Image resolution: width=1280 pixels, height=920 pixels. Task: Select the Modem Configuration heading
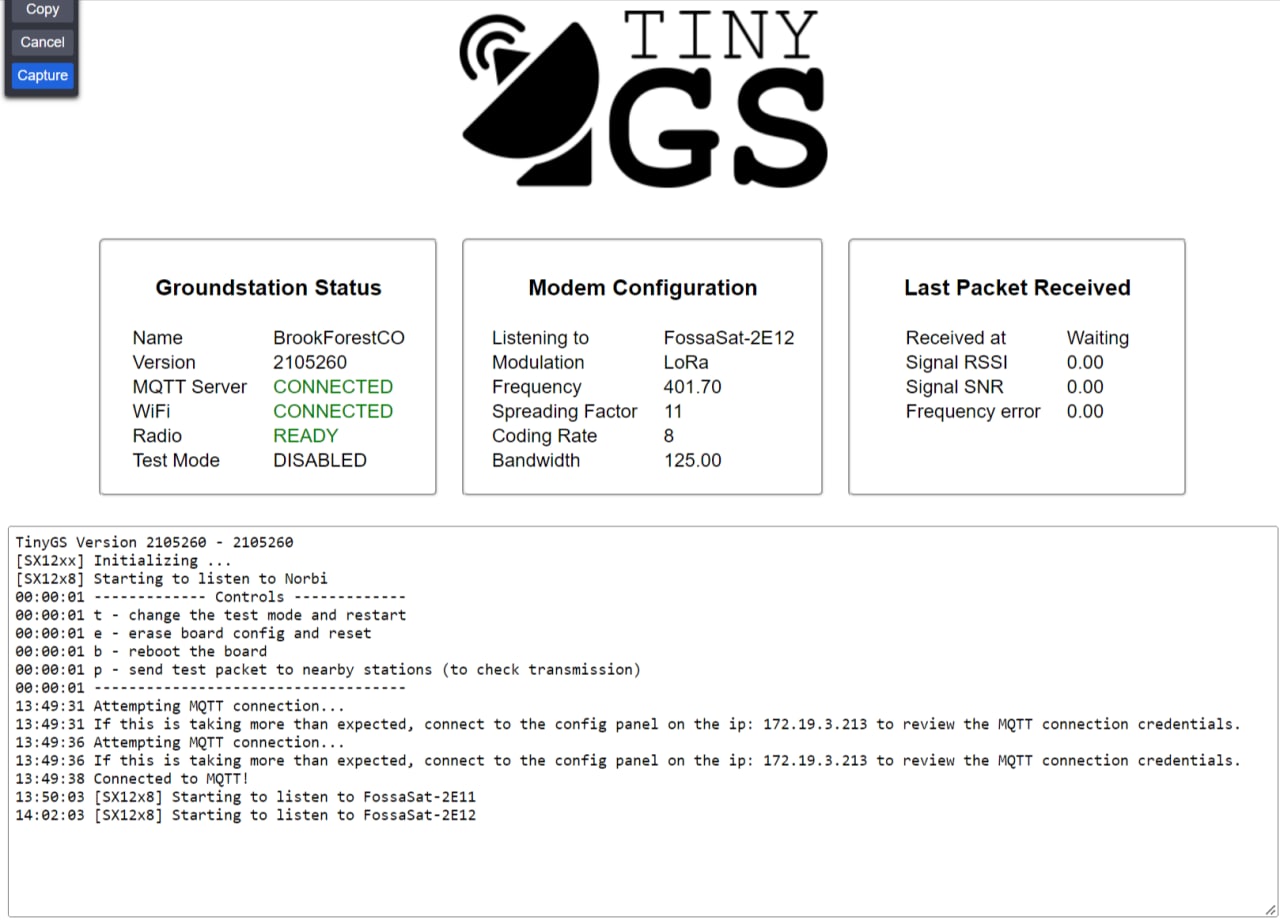click(x=642, y=288)
